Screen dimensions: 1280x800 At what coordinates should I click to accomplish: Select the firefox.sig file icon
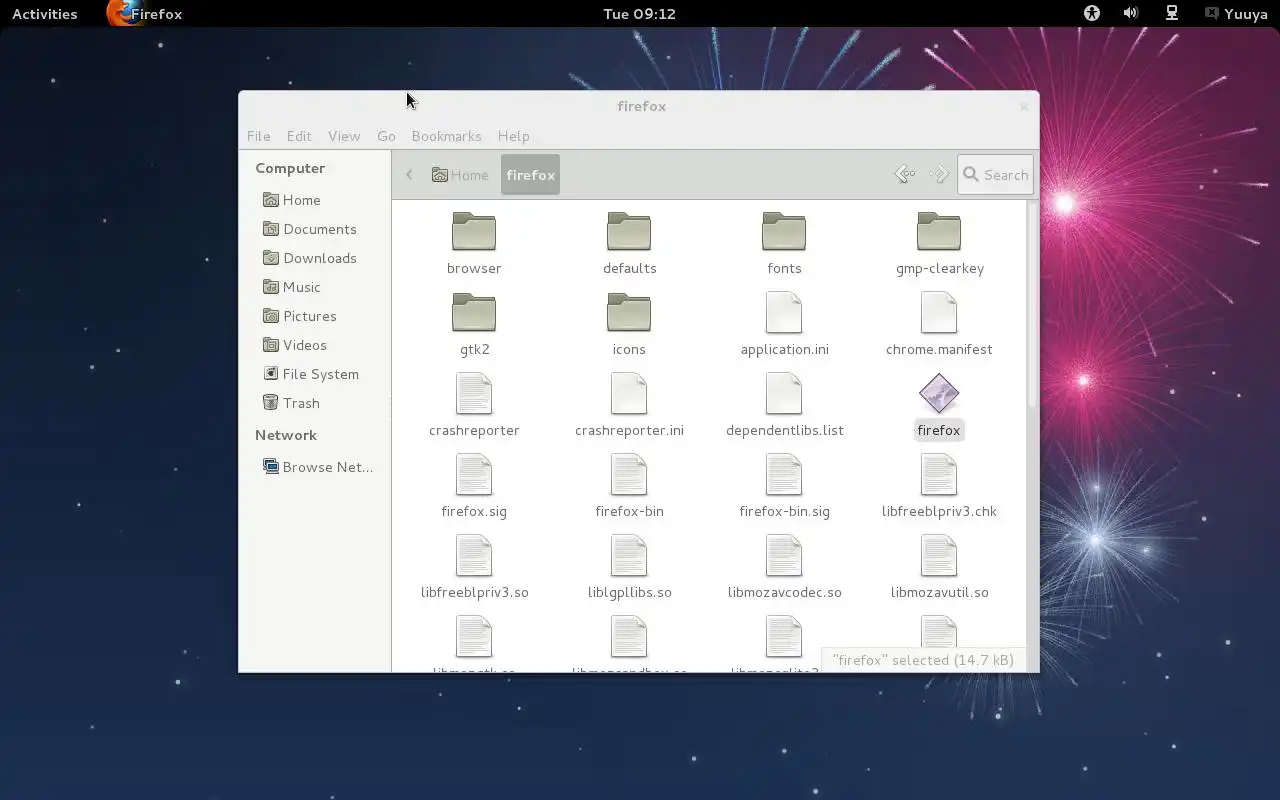point(474,475)
